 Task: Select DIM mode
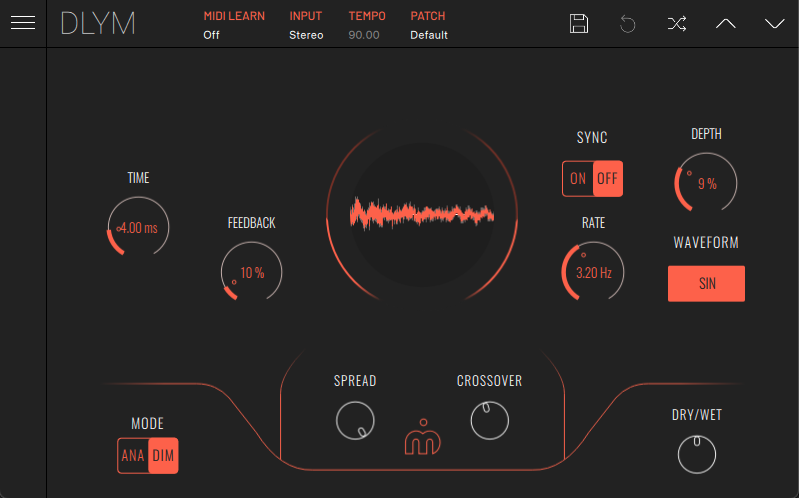pos(163,456)
